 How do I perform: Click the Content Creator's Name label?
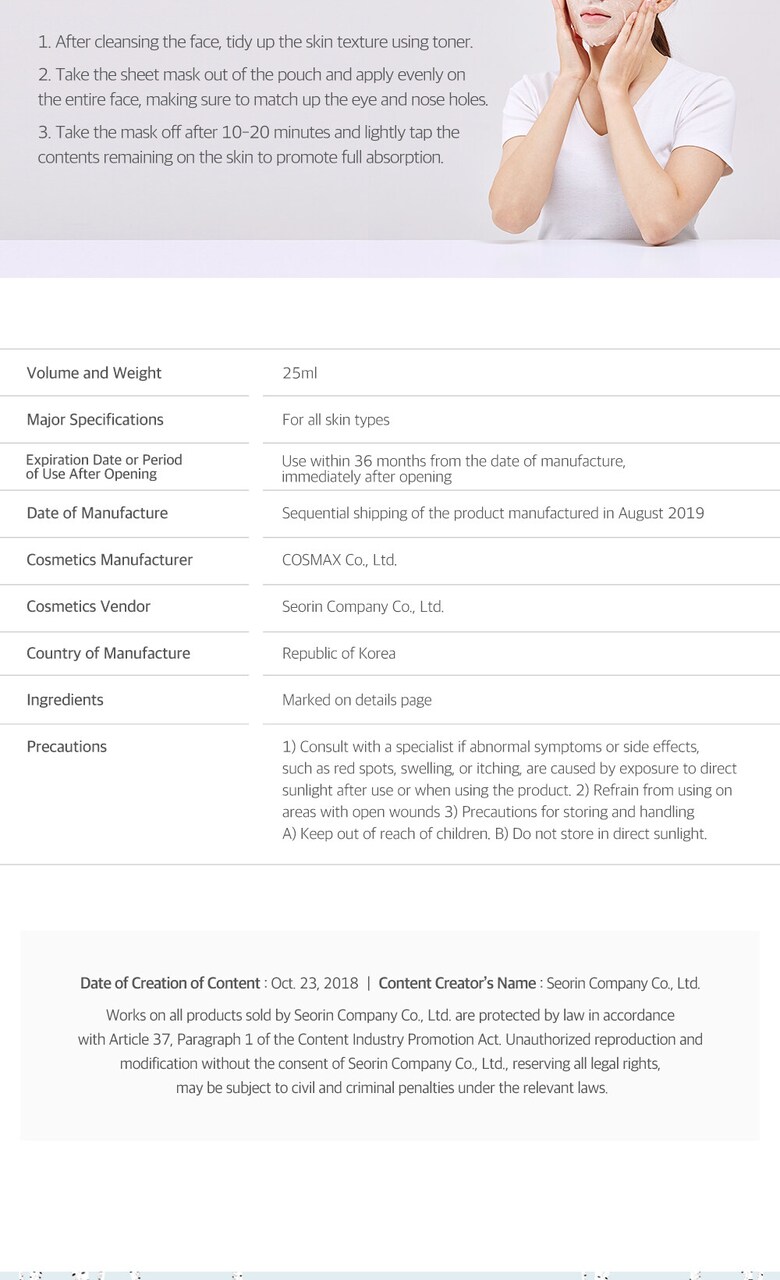point(457,984)
